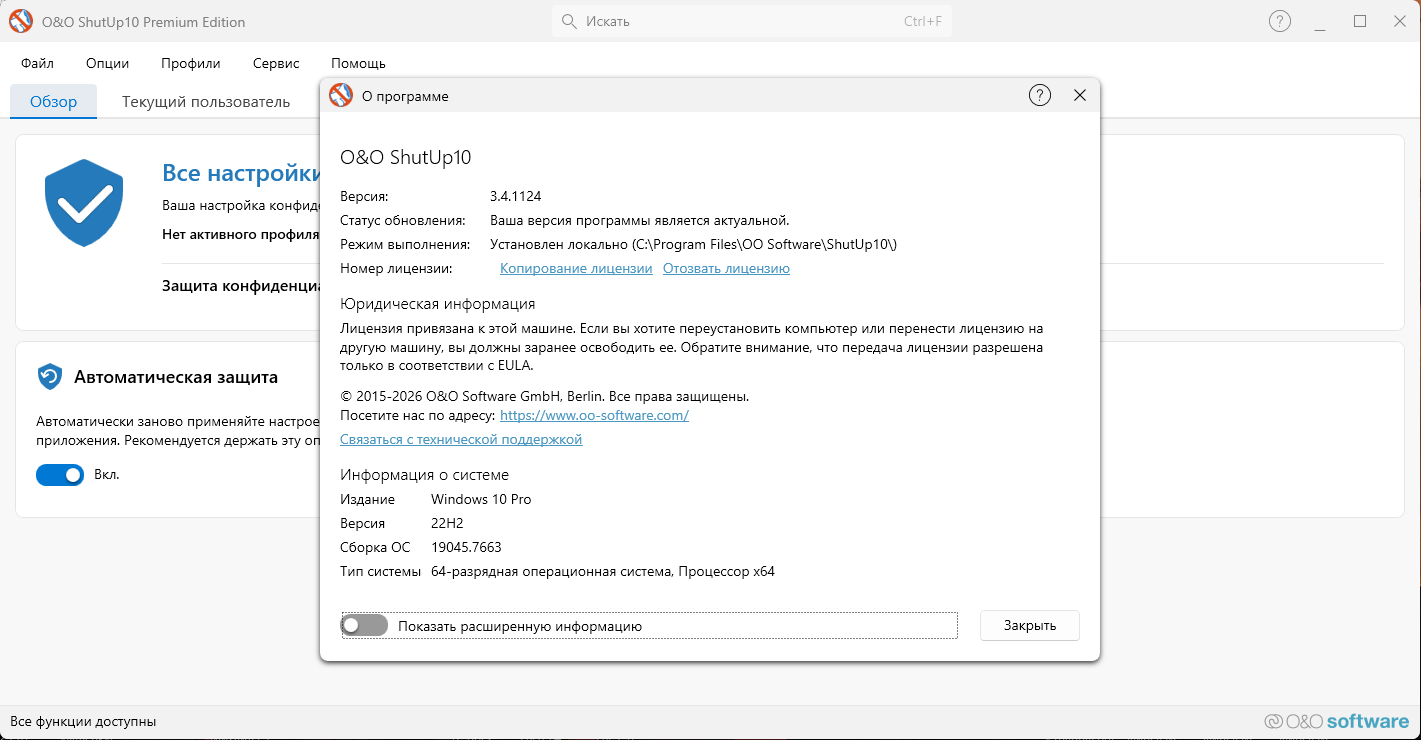Viewport: 1421px width, 740px height.
Task: Click the 64-разрядная system type value
Action: 603,572
